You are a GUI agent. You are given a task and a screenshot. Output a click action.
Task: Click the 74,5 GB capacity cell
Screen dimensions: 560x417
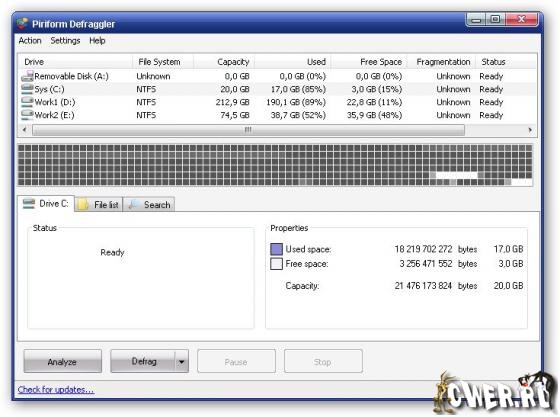(235, 115)
